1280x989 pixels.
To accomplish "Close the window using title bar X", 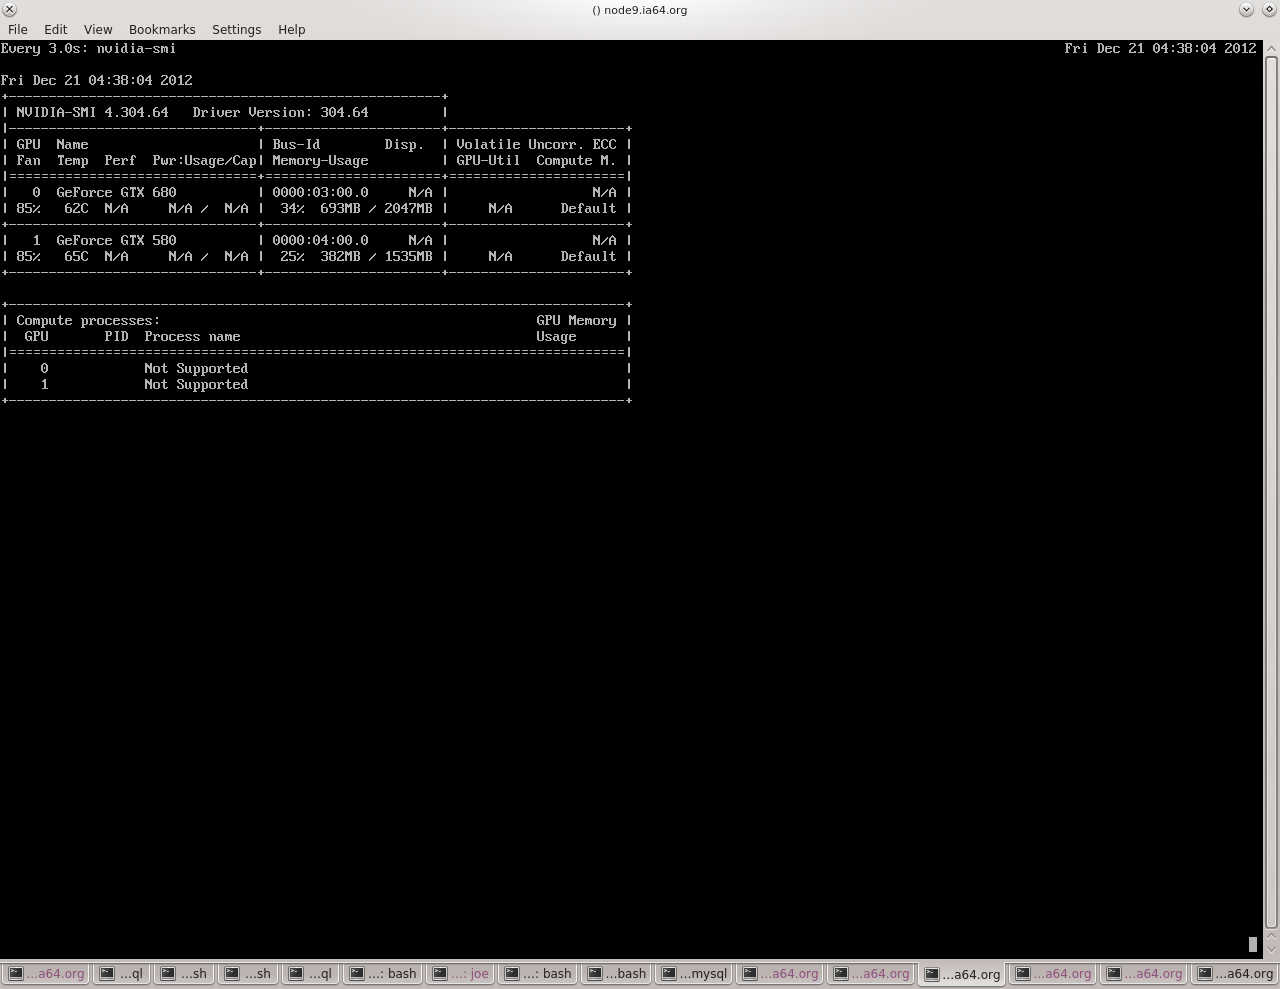I will point(9,10).
